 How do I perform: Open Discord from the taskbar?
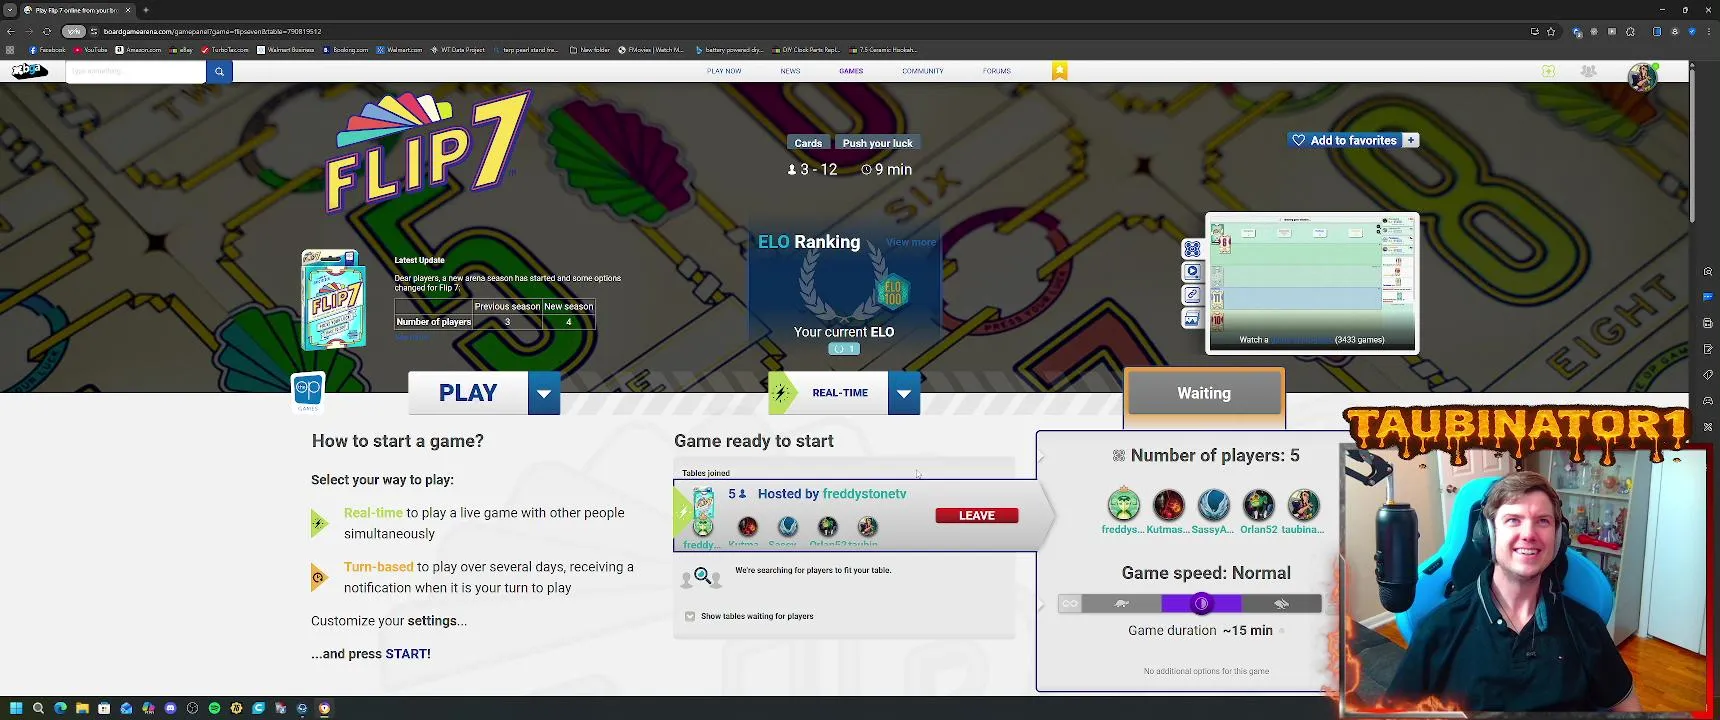(170, 708)
